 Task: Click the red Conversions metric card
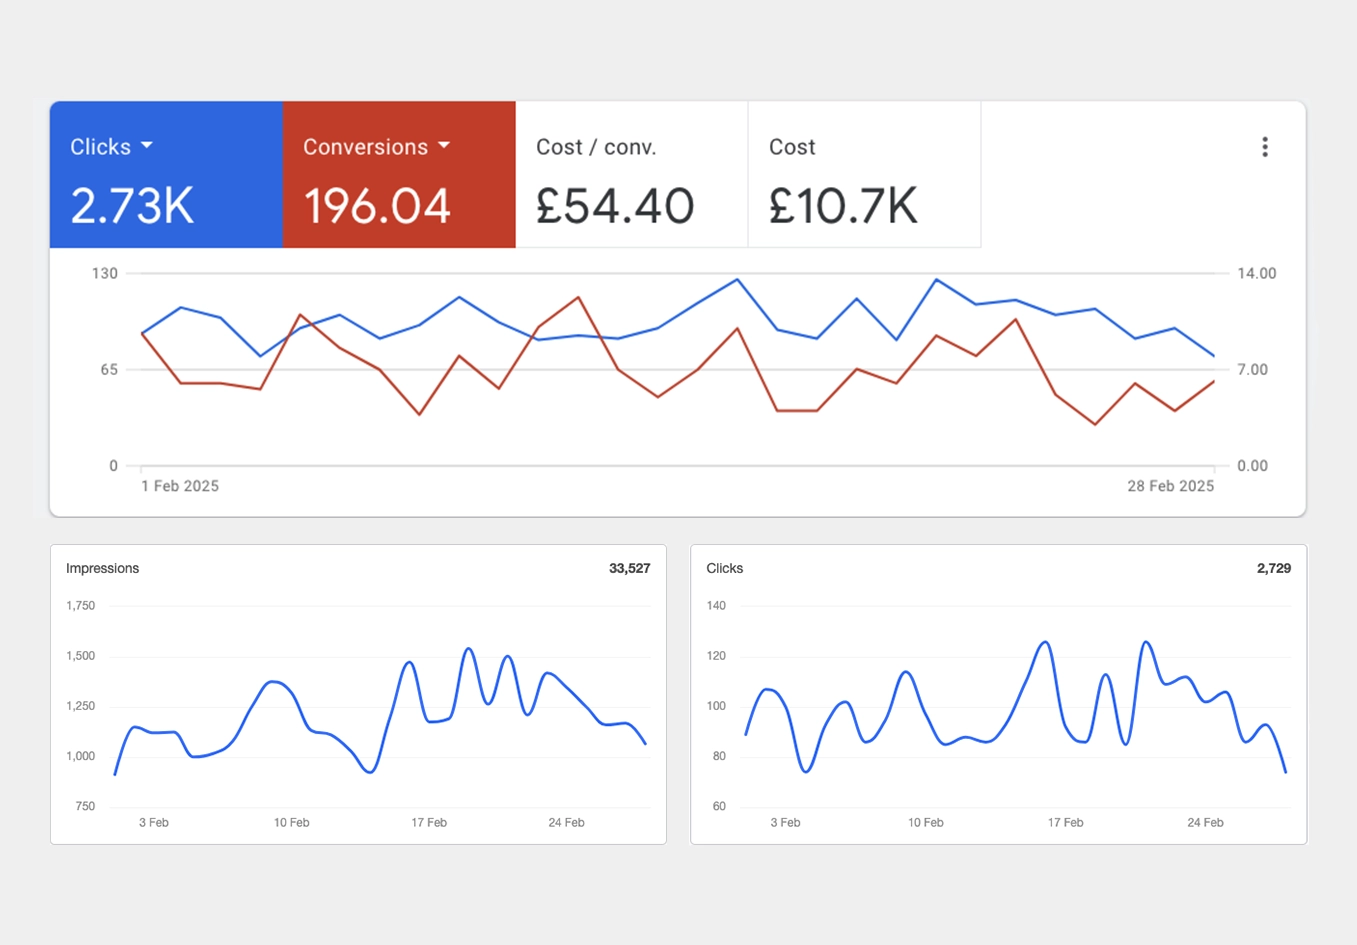[399, 174]
